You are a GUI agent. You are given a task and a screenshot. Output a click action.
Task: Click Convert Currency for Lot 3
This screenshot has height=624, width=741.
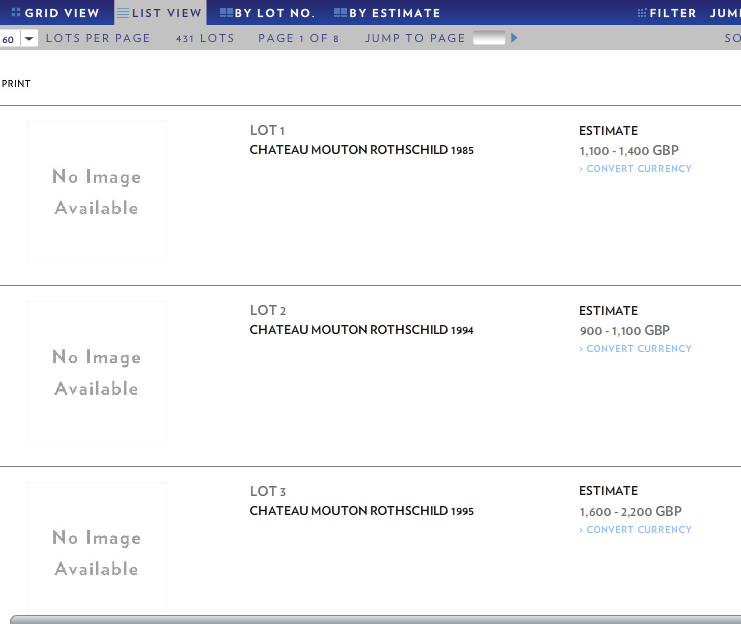pos(637,530)
